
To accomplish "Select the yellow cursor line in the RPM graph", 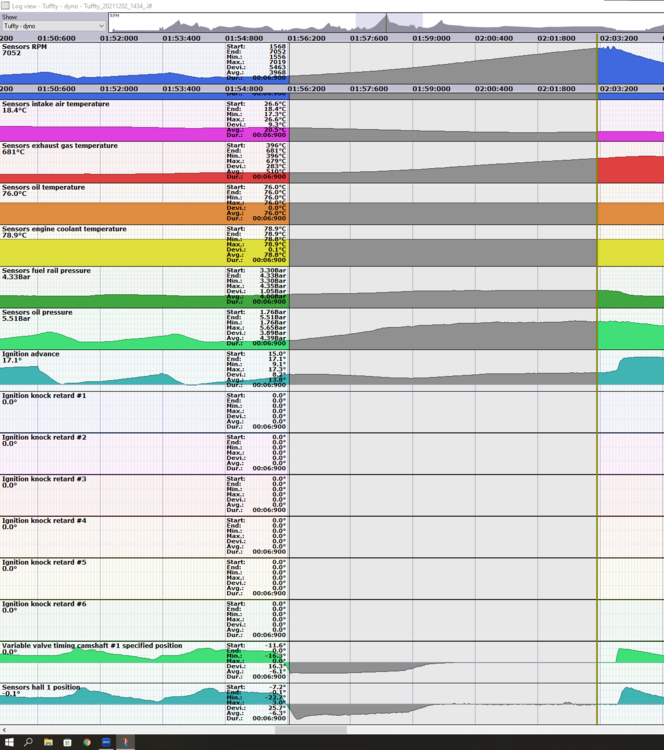I will (x=597, y=65).
